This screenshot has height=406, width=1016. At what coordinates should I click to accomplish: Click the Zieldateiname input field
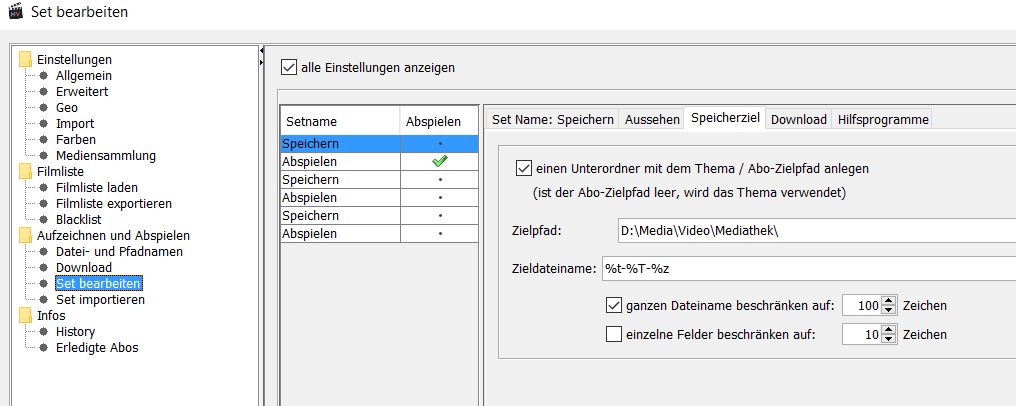coord(800,270)
